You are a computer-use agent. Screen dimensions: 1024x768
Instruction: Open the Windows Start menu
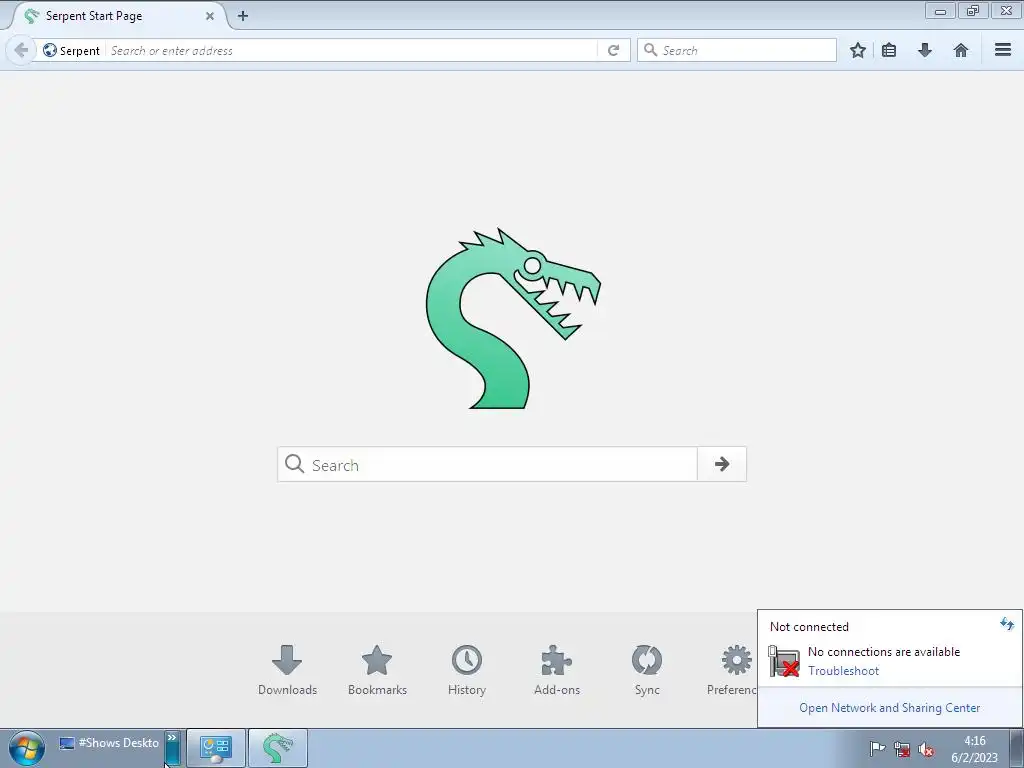tap(27, 748)
